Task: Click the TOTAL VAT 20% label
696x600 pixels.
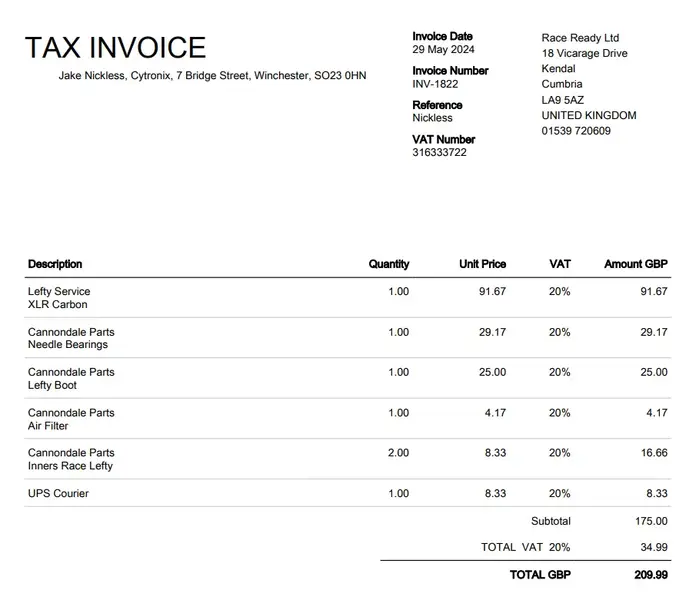Action: click(x=526, y=548)
